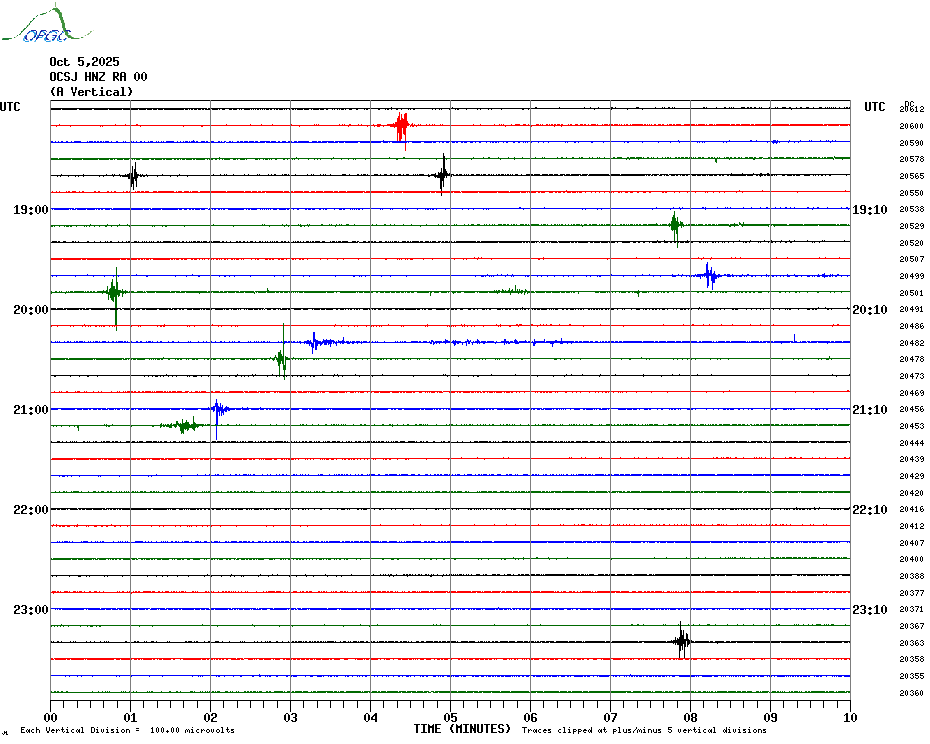This screenshot has width=930, height=744.
Task: Click the (A Vertical) channel label
Action: [x=91, y=92]
